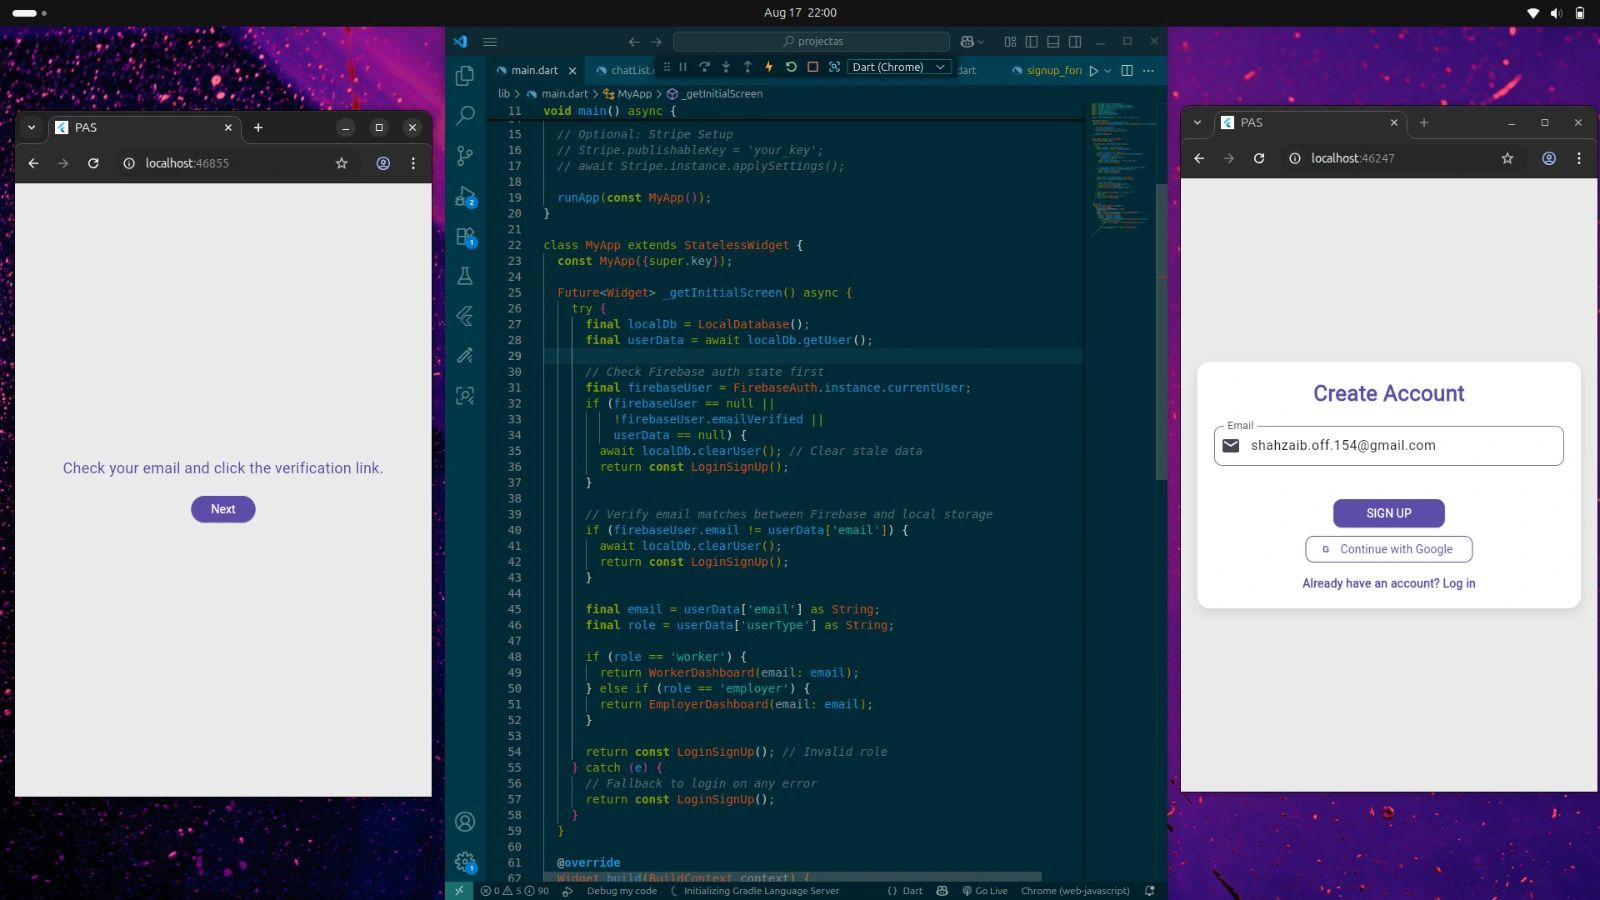Toggle the bottom panel layout button
Image resolution: width=1600 pixels, height=900 pixels.
click(x=1053, y=42)
